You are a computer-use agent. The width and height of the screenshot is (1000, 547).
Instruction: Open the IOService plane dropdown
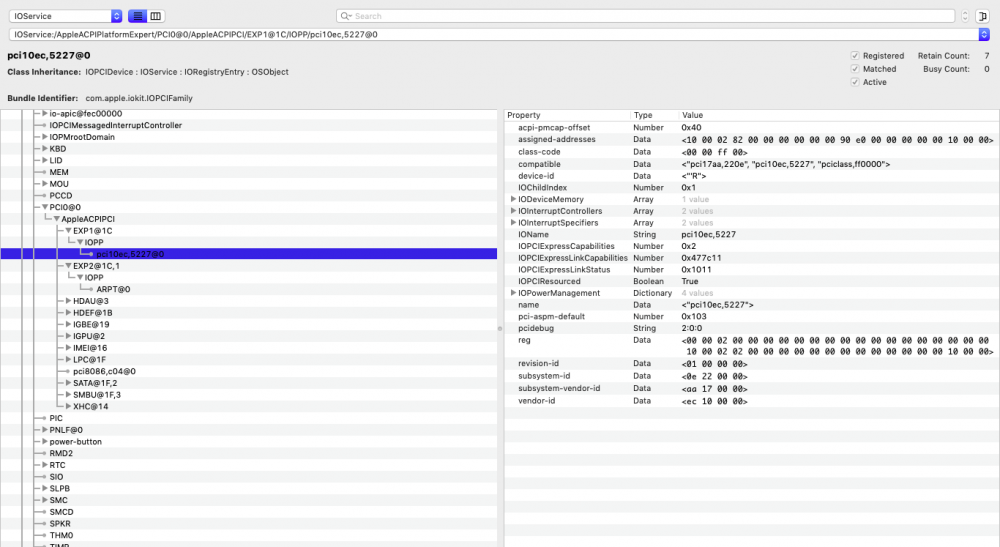[x=116, y=16]
